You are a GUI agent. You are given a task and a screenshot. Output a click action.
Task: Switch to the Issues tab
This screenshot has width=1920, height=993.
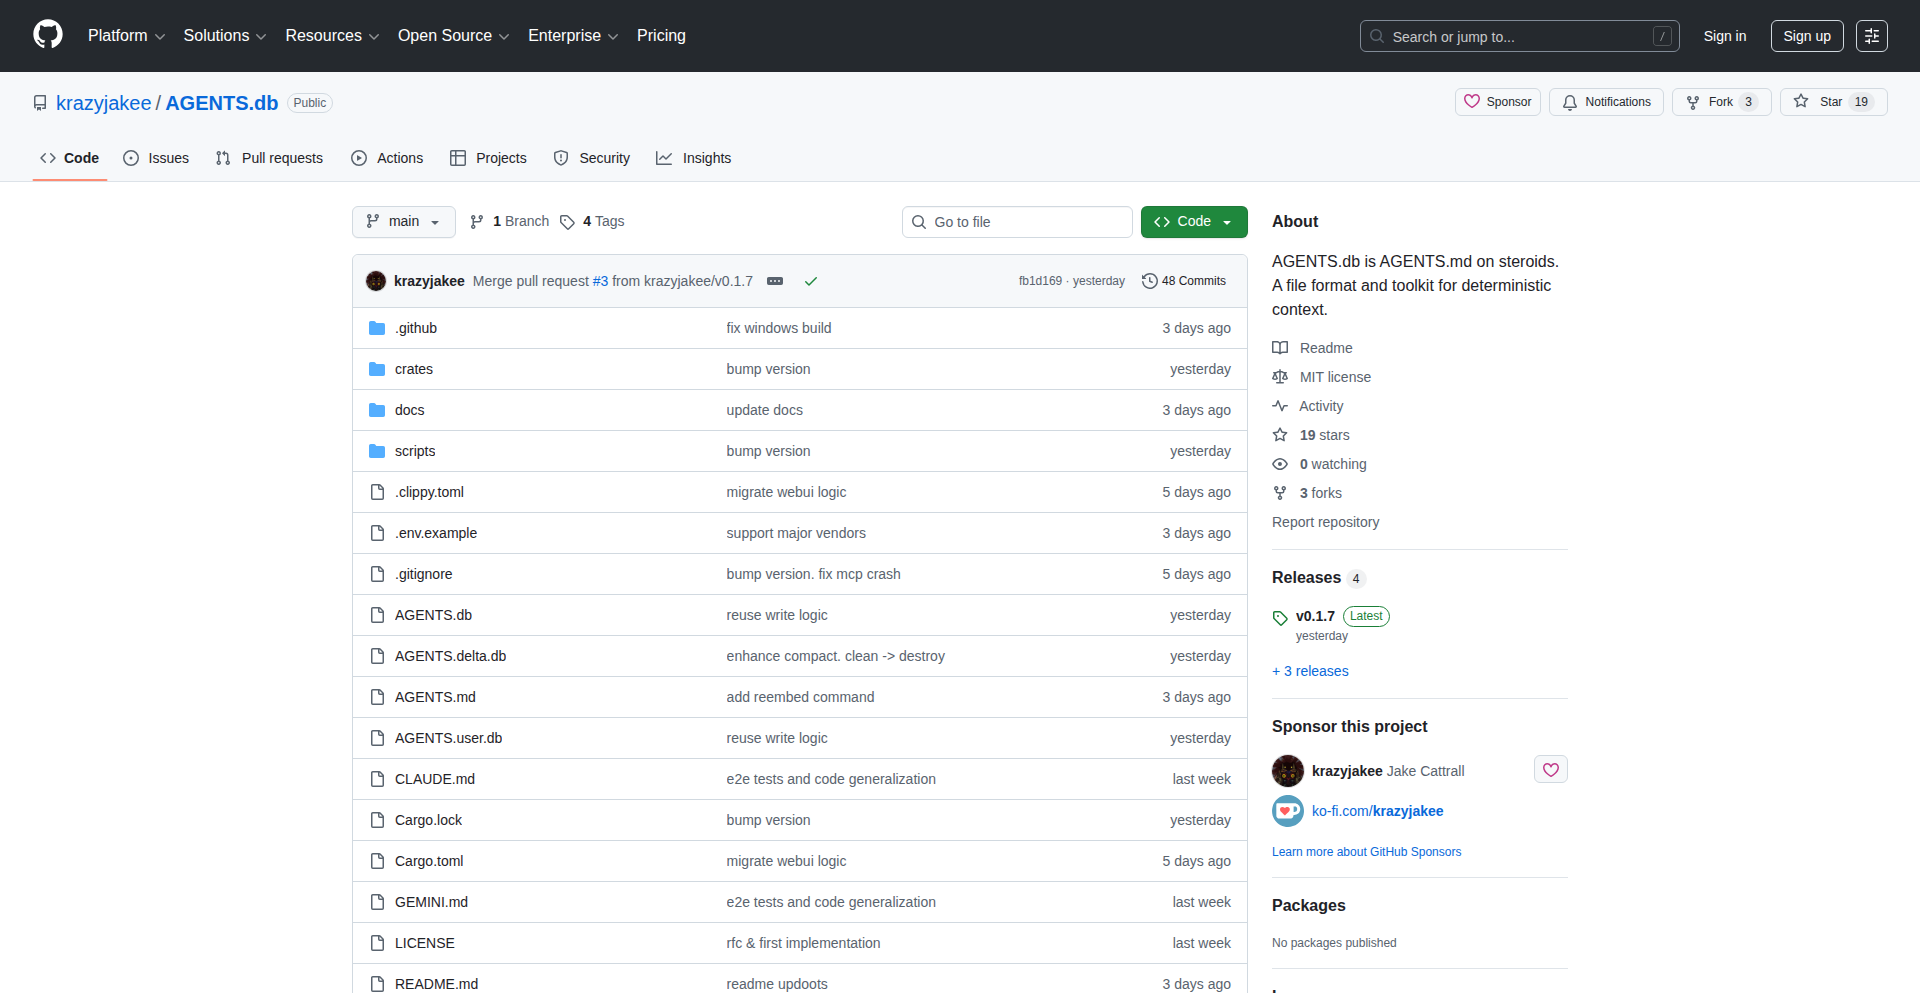click(x=156, y=158)
